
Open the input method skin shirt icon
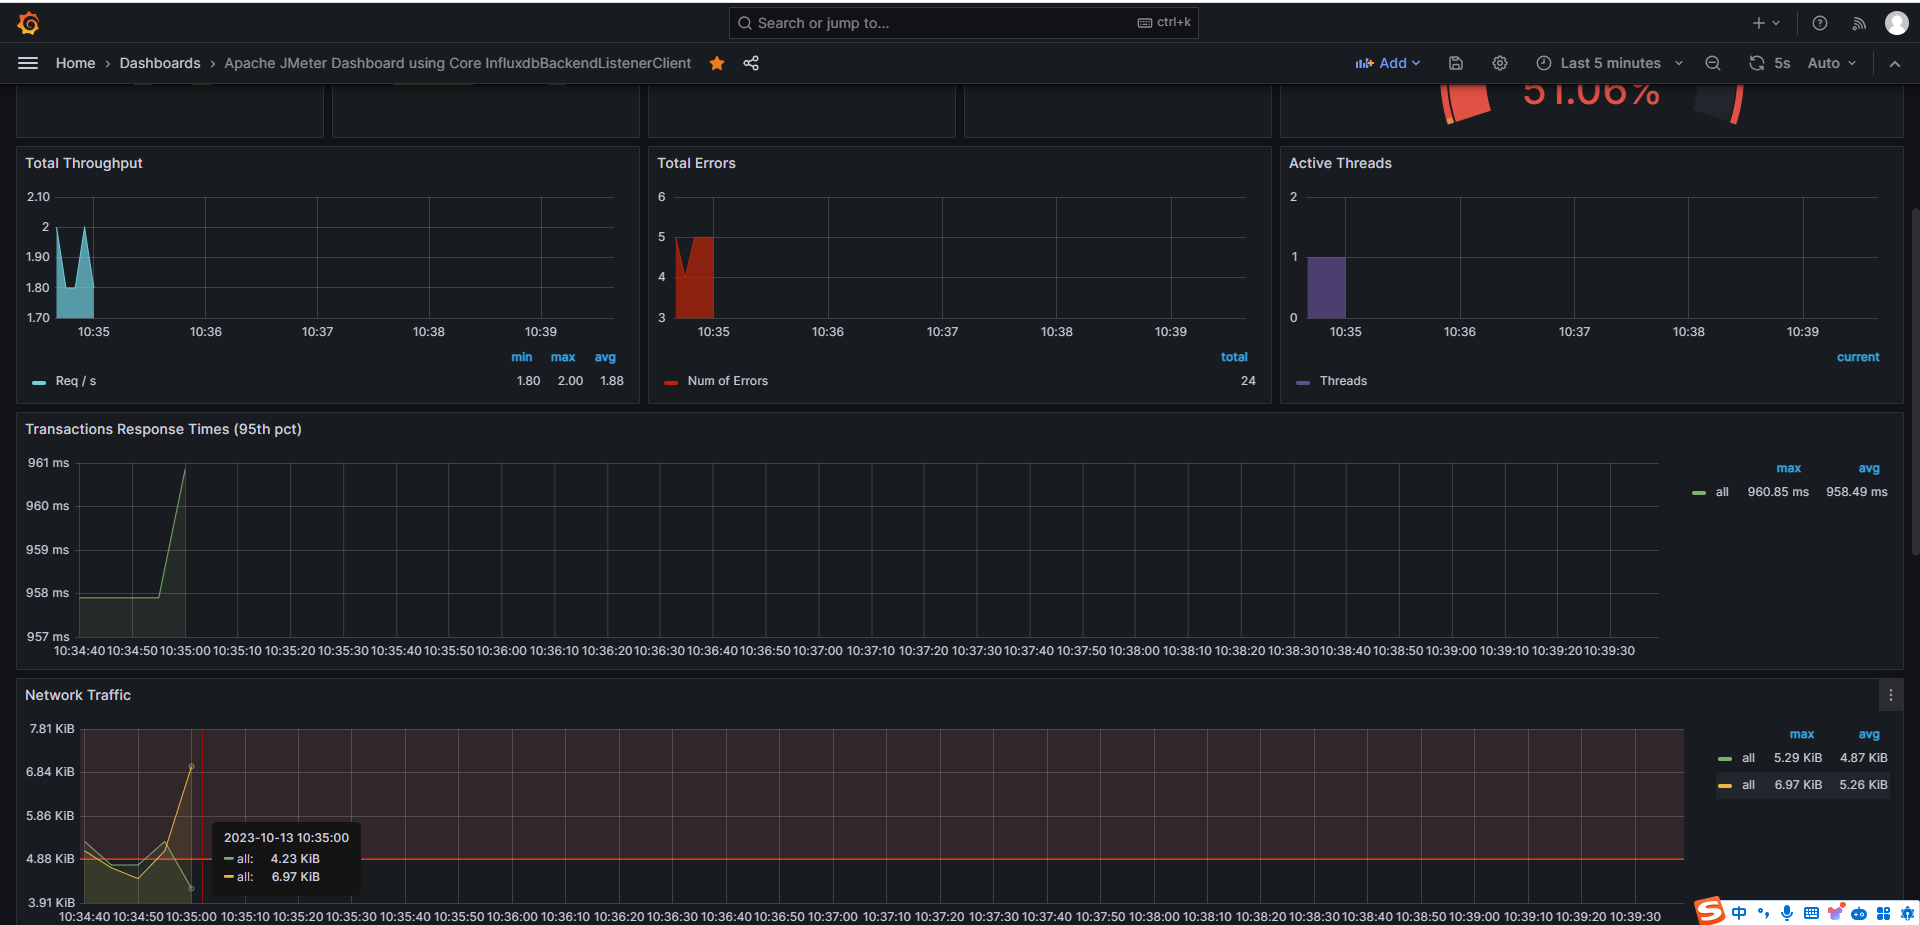point(1835,913)
